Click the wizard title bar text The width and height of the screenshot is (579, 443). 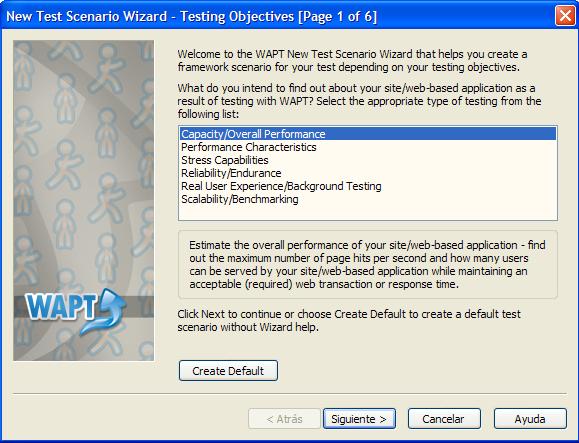tap(191, 16)
